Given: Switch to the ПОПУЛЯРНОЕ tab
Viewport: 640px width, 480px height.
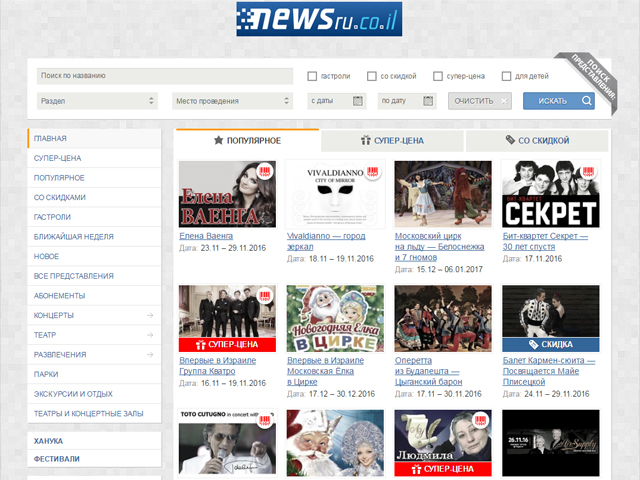Looking at the screenshot, I should (247, 140).
